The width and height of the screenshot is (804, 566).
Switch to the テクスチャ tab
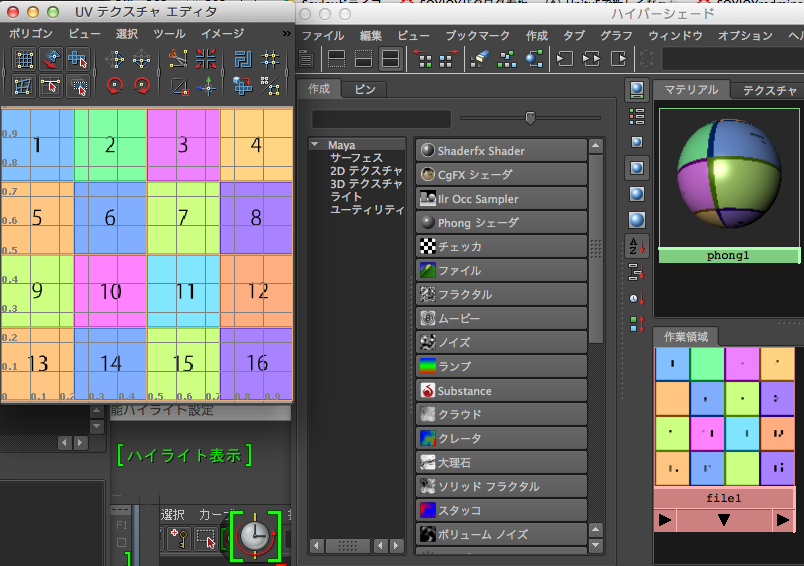point(768,90)
